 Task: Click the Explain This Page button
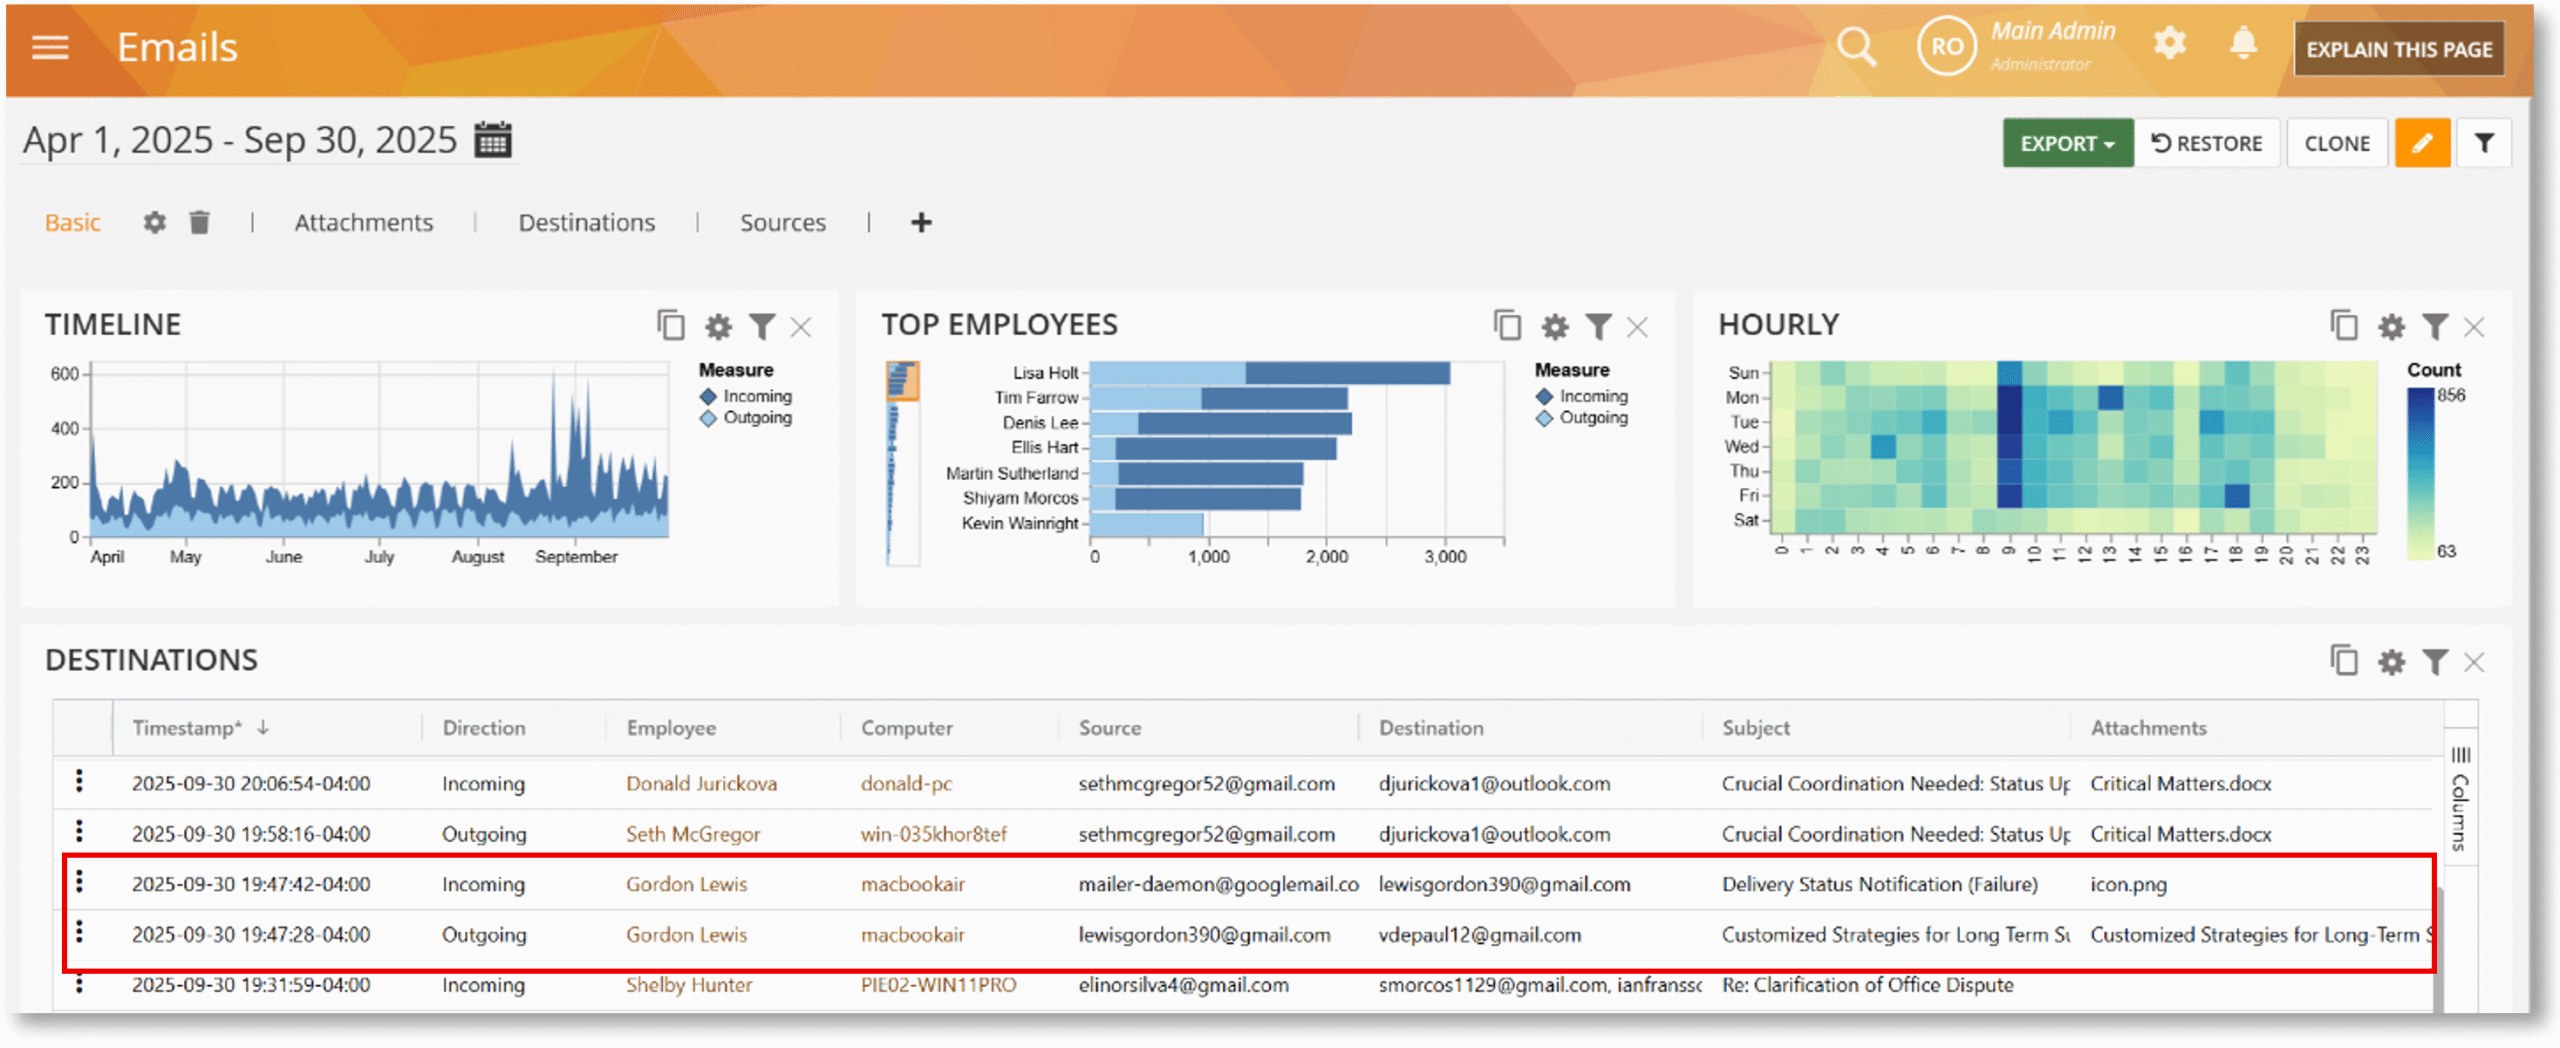(2398, 49)
